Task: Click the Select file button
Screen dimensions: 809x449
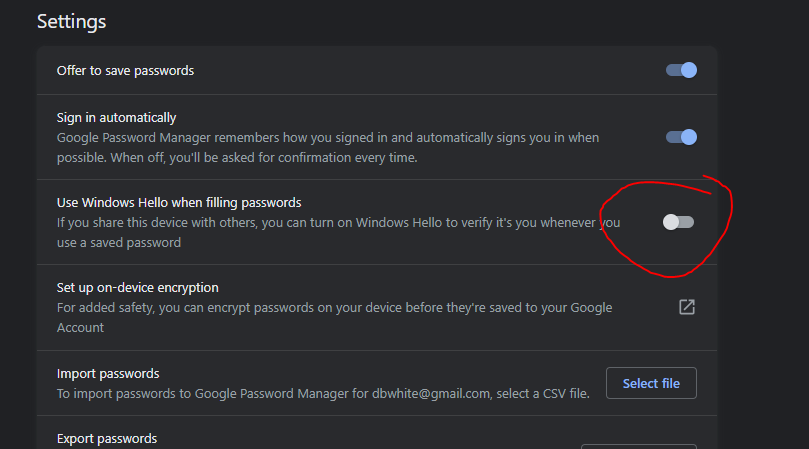Action: click(651, 383)
